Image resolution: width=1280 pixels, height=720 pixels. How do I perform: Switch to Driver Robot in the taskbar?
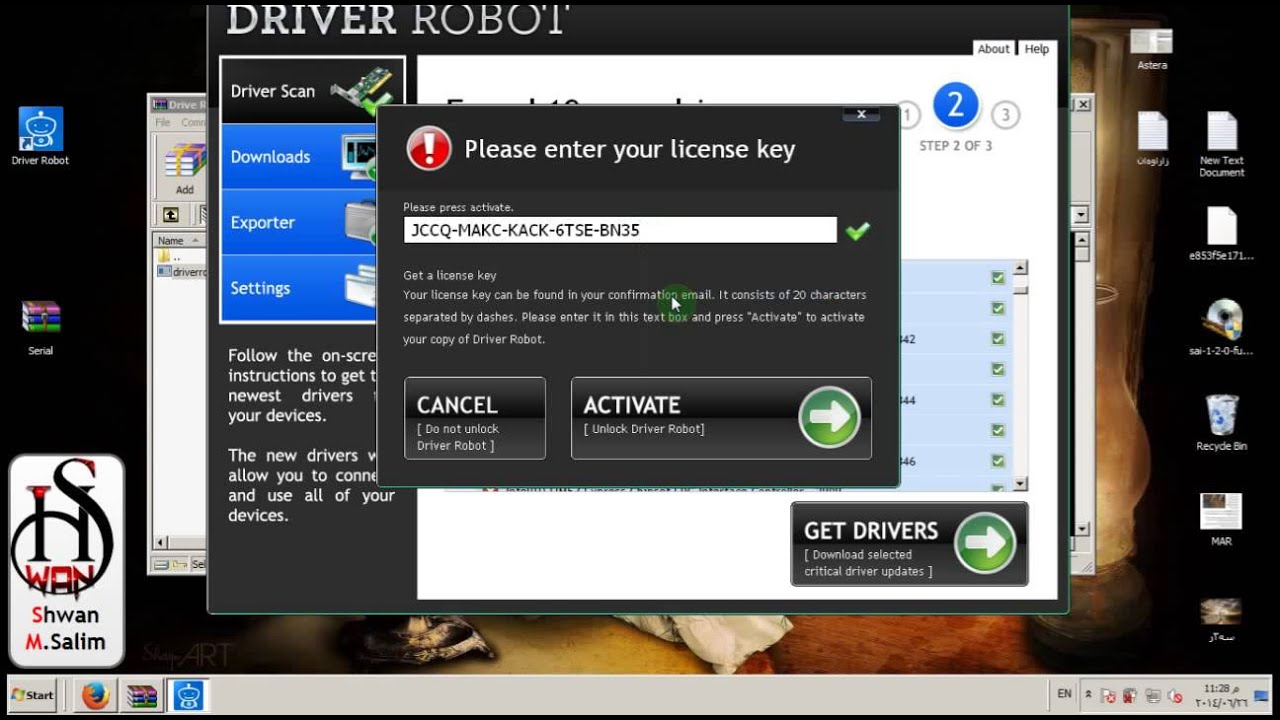click(186, 695)
